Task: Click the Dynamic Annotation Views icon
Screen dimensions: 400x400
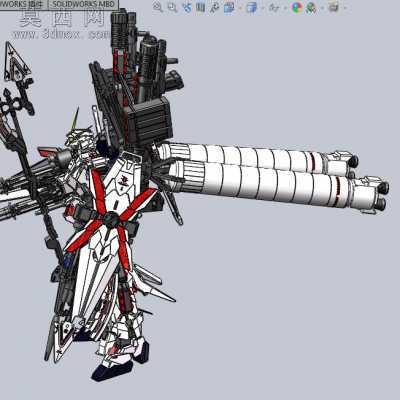Action: (214, 7)
